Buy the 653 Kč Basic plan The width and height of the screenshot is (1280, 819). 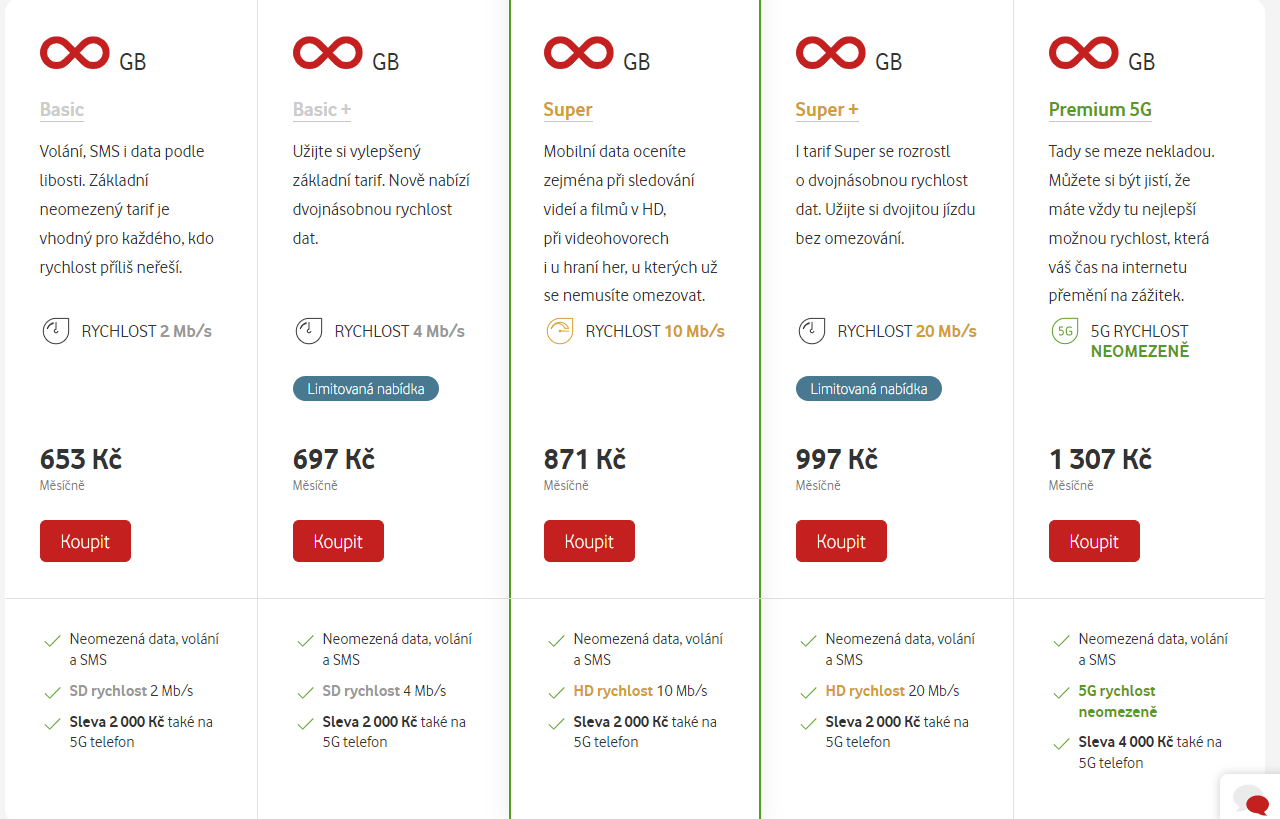(85, 541)
